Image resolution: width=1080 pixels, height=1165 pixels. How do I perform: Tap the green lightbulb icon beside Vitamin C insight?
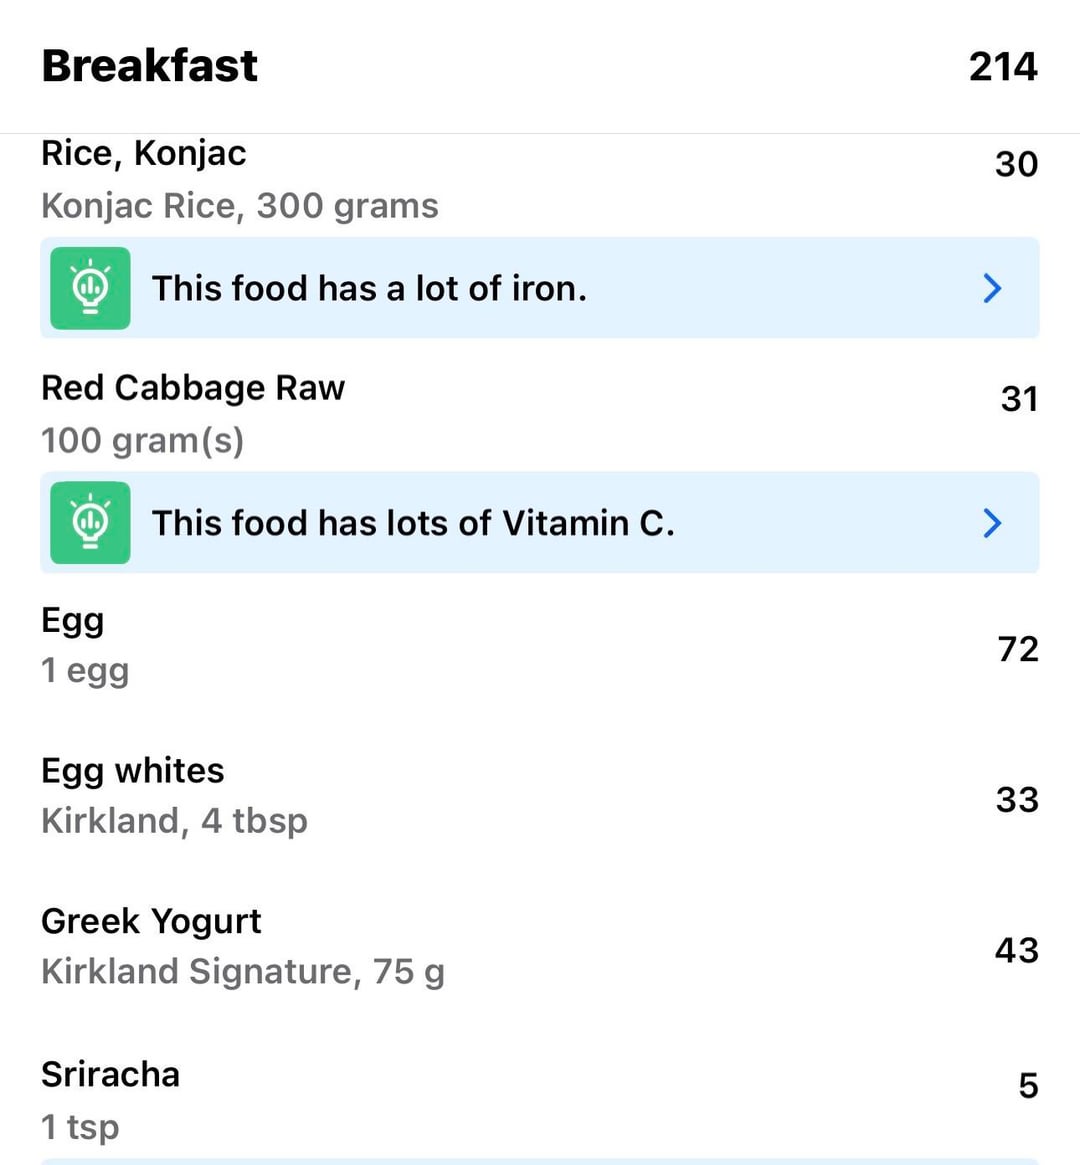point(90,523)
